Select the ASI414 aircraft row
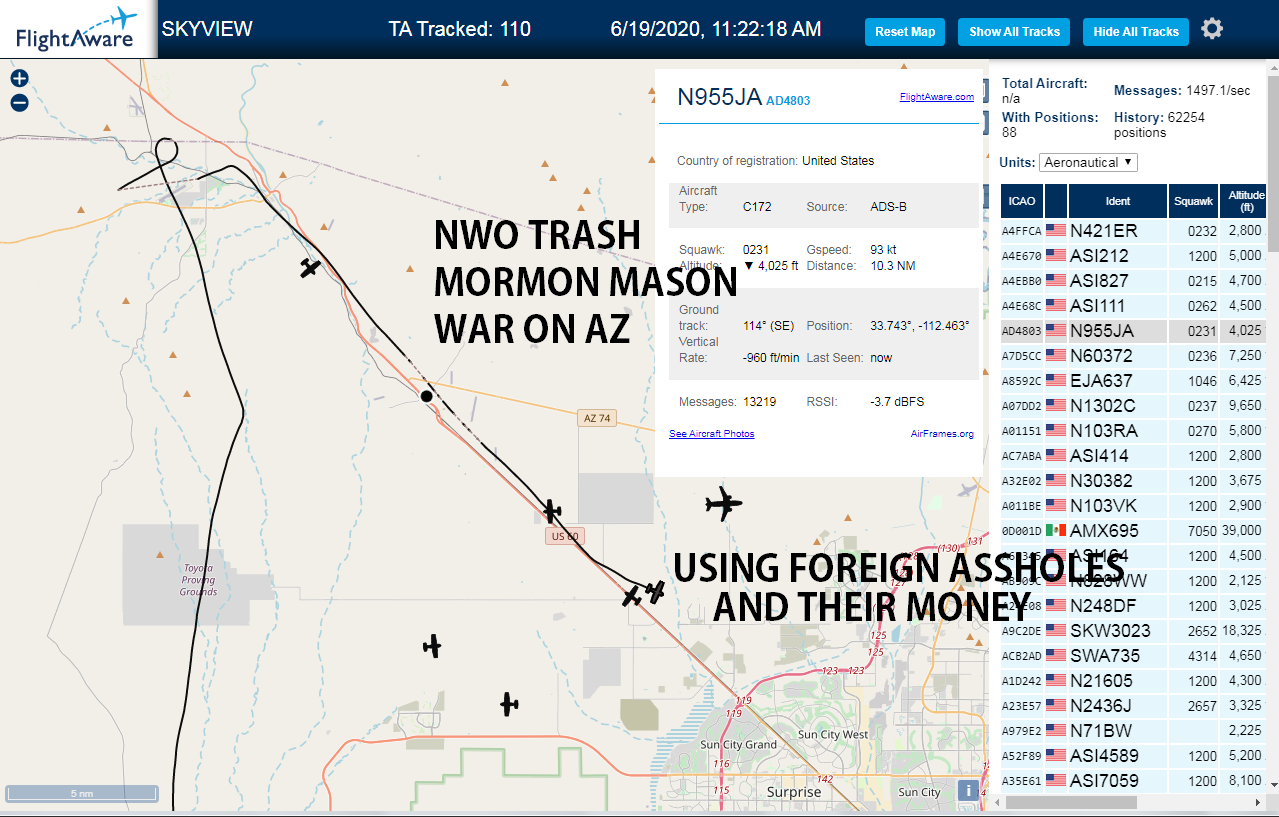The image size is (1279, 817). (1134, 456)
